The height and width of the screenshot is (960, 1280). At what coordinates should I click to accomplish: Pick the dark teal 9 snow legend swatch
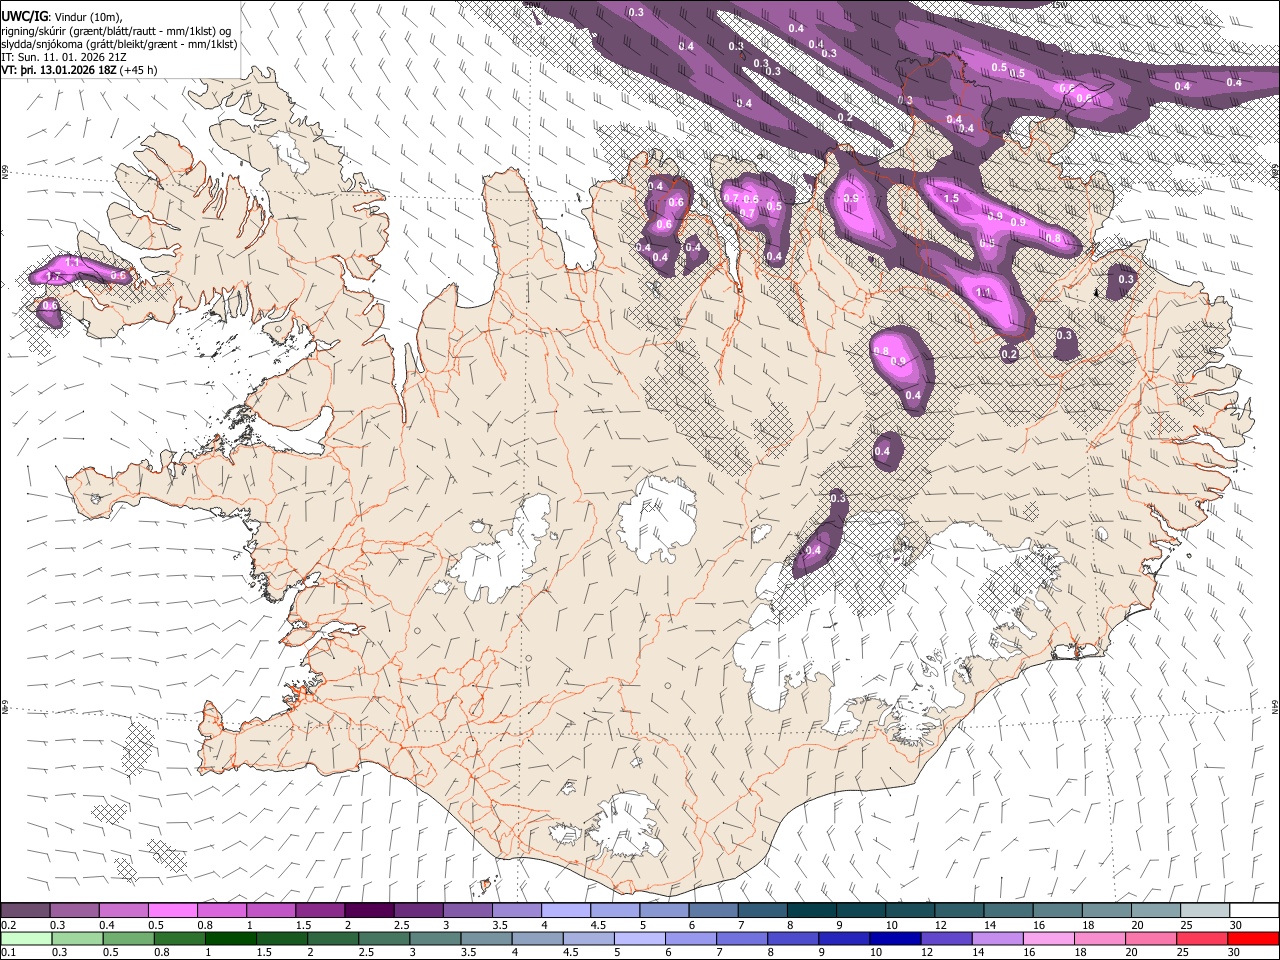860,911
